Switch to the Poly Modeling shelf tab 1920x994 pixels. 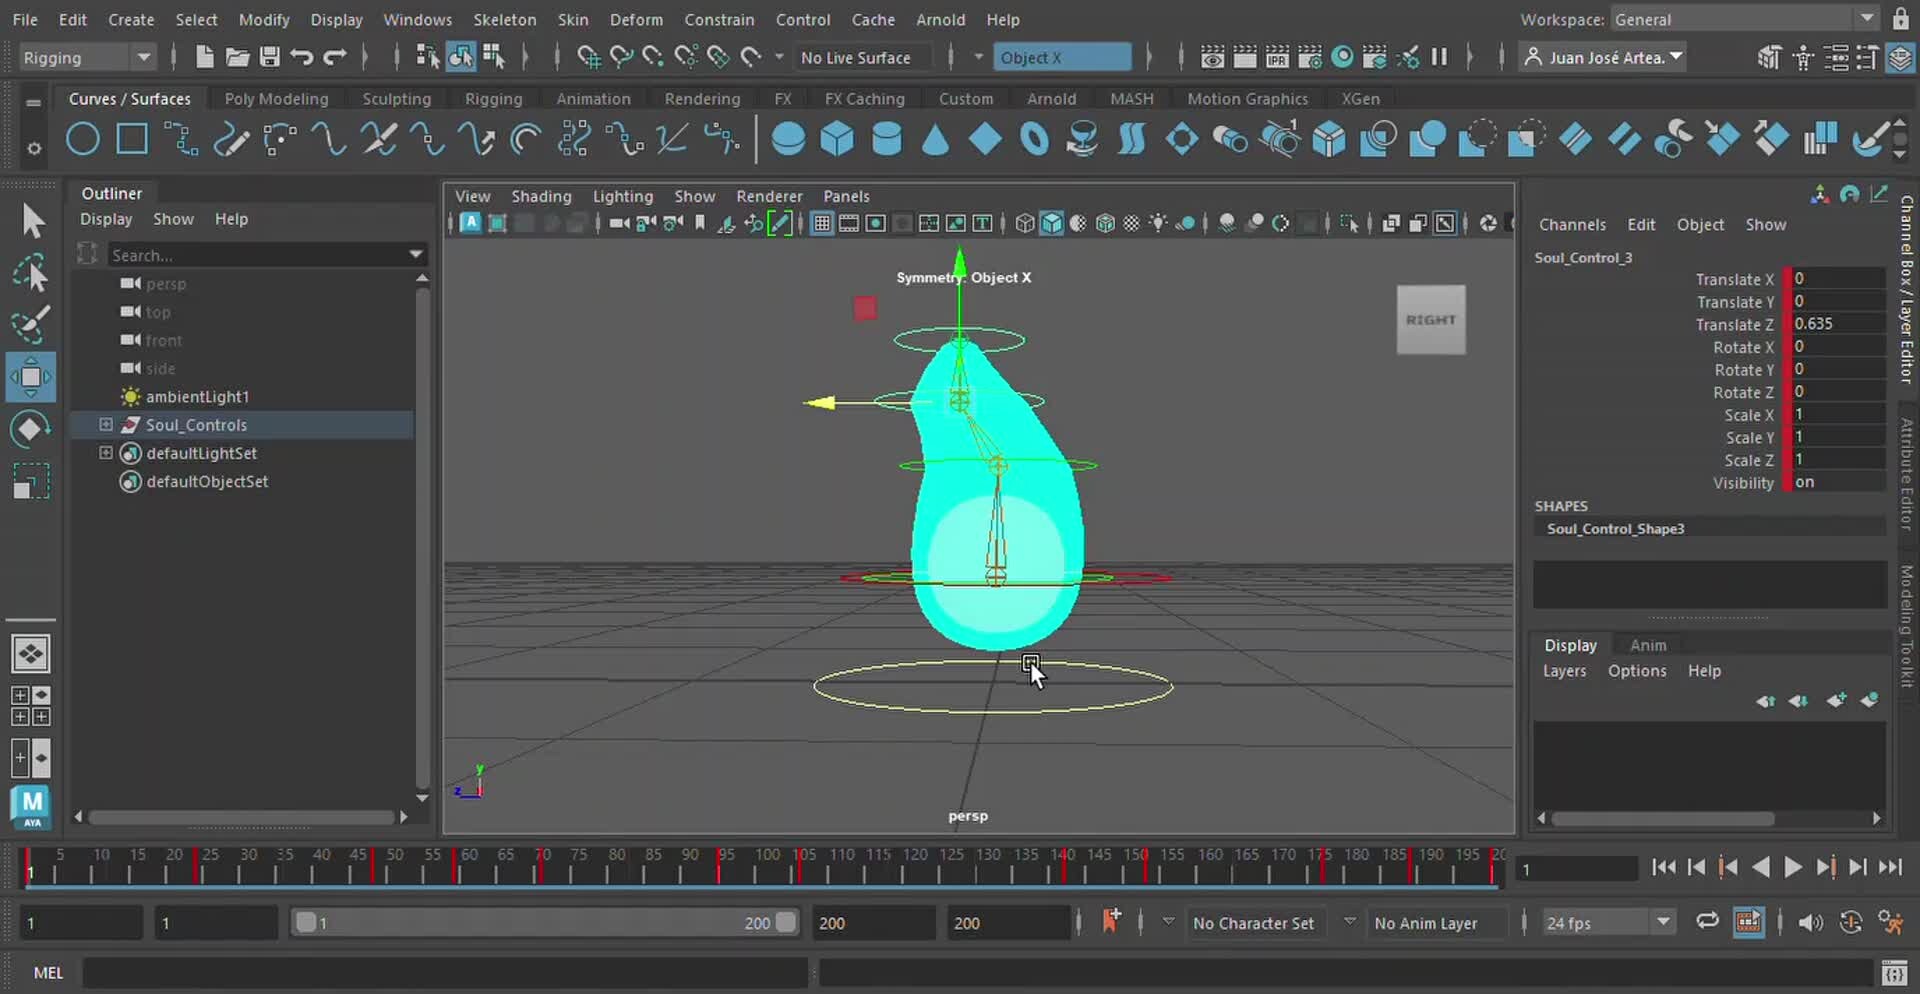tap(276, 99)
